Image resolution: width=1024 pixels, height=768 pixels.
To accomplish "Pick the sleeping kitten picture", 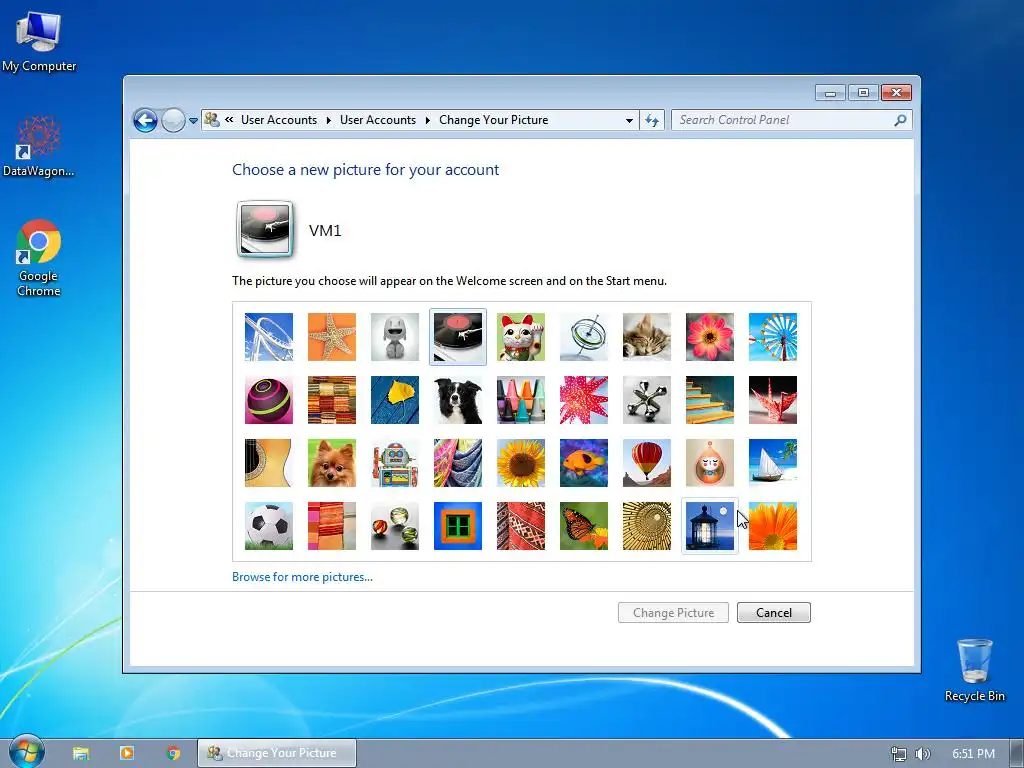I will [x=647, y=337].
